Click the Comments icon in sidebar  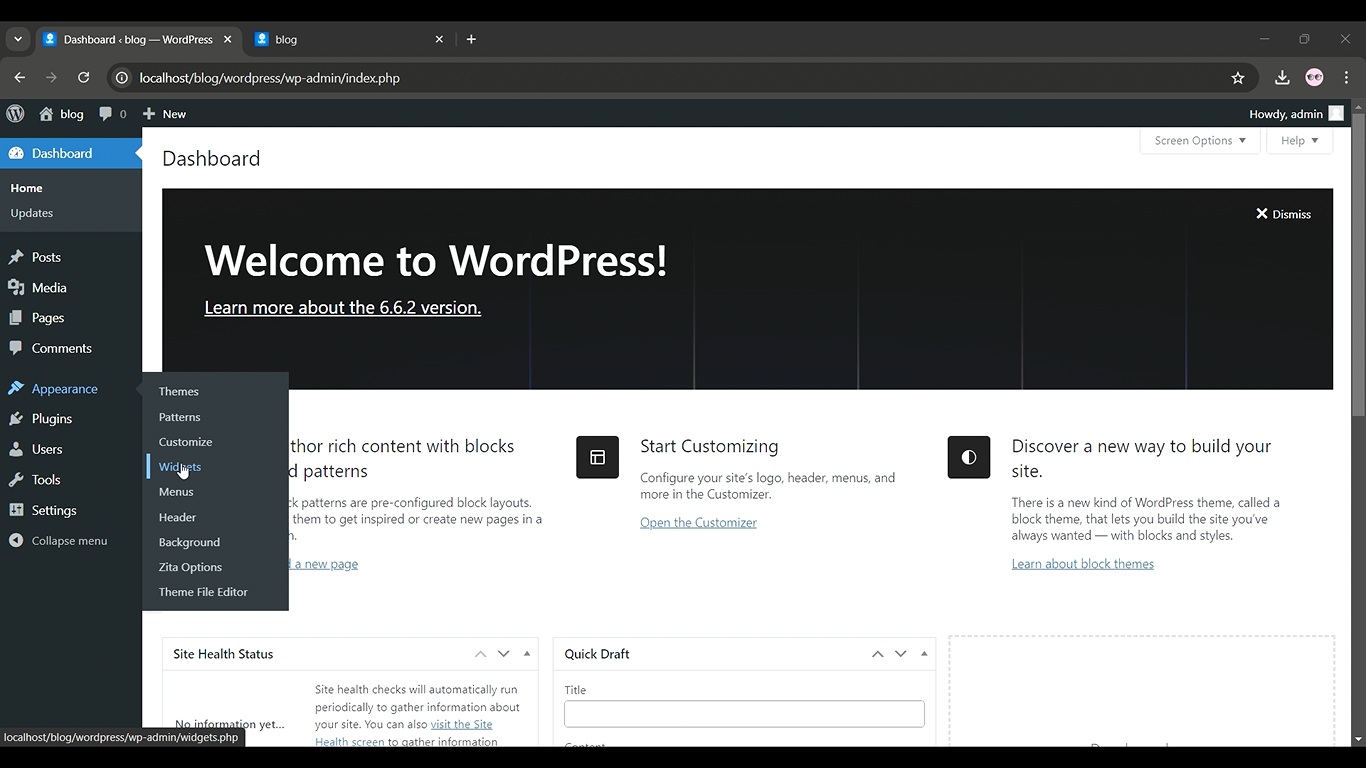(x=16, y=348)
